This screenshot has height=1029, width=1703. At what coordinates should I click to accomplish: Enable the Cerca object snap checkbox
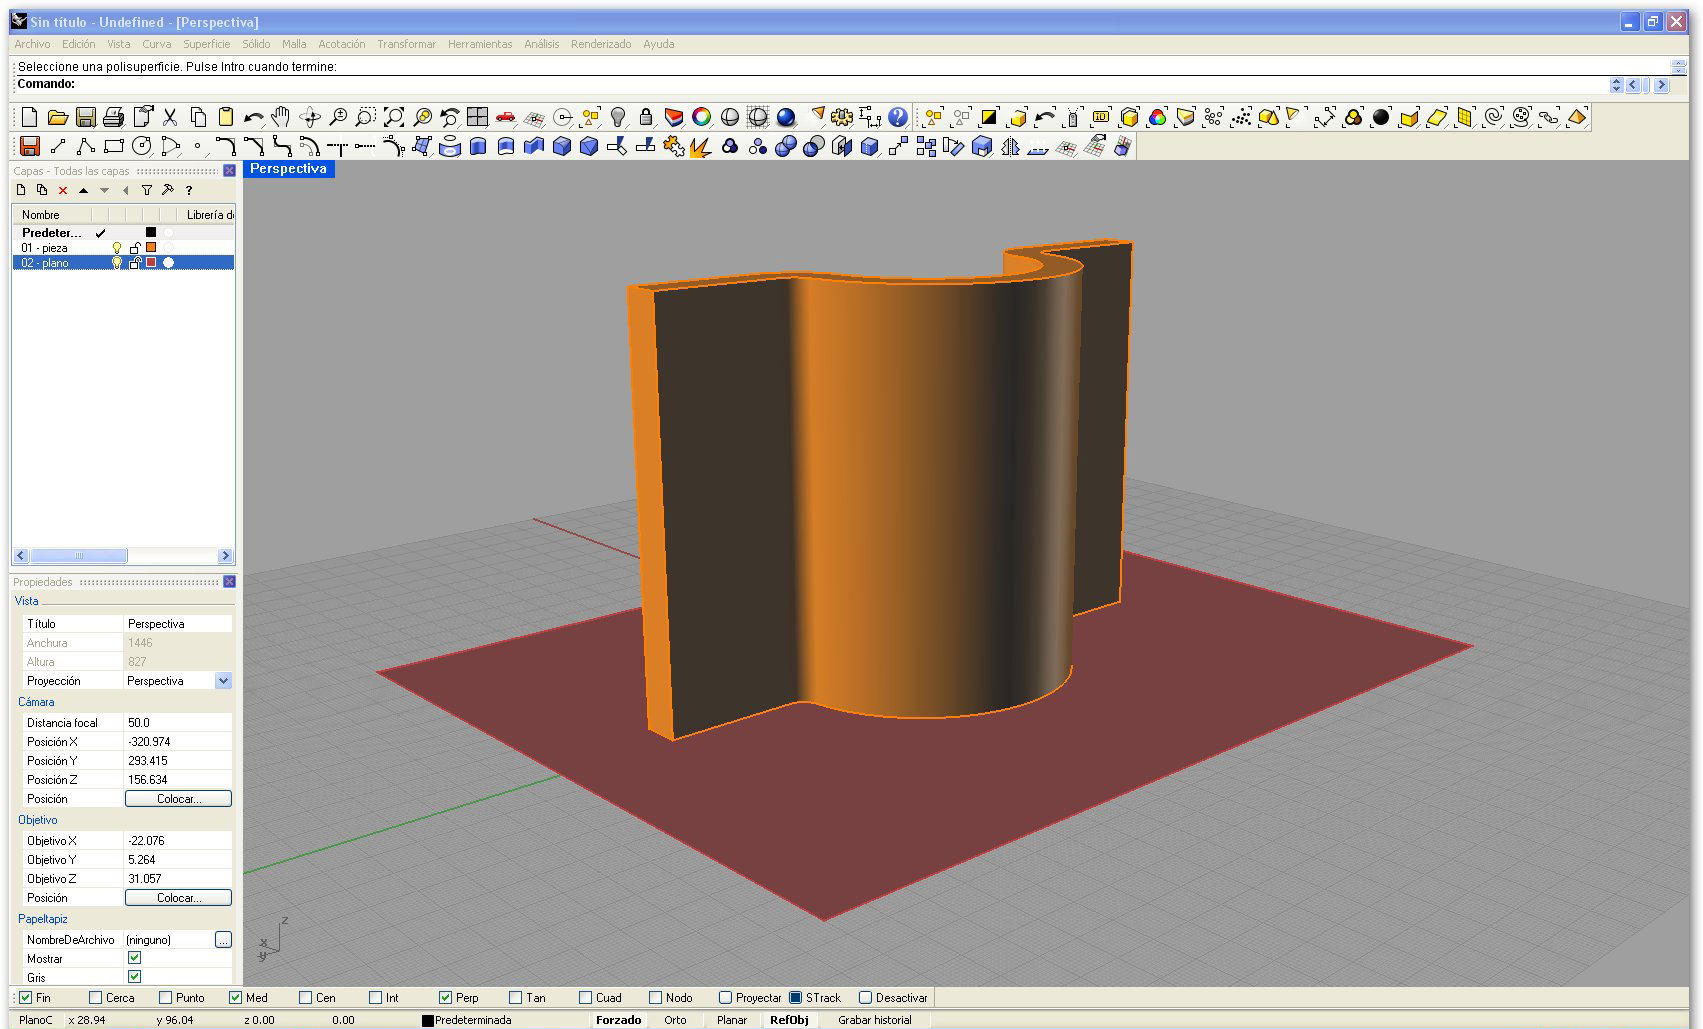[96, 997]
